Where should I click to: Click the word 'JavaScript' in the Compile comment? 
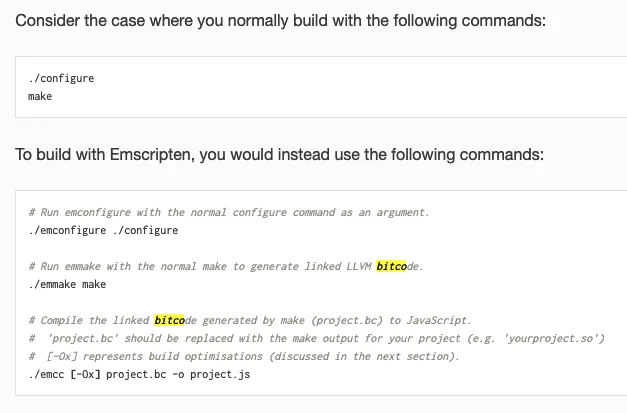tap(437, 320)
